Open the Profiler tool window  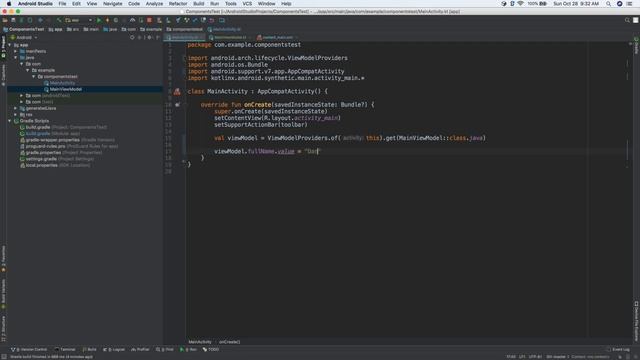pyautogui.click(x=140, y=349)
